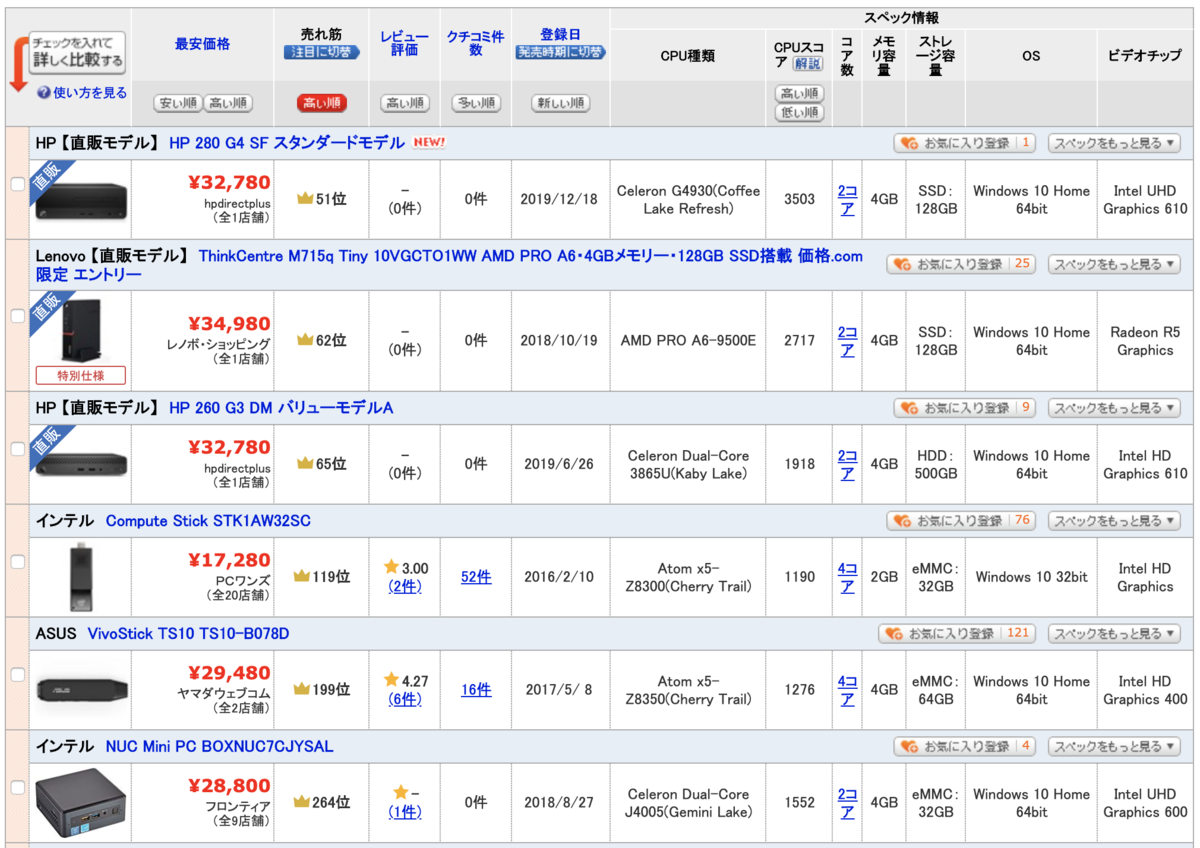Add NUC Mini PC to favorites
1200x848 pixels.
(x=964, y=747)
